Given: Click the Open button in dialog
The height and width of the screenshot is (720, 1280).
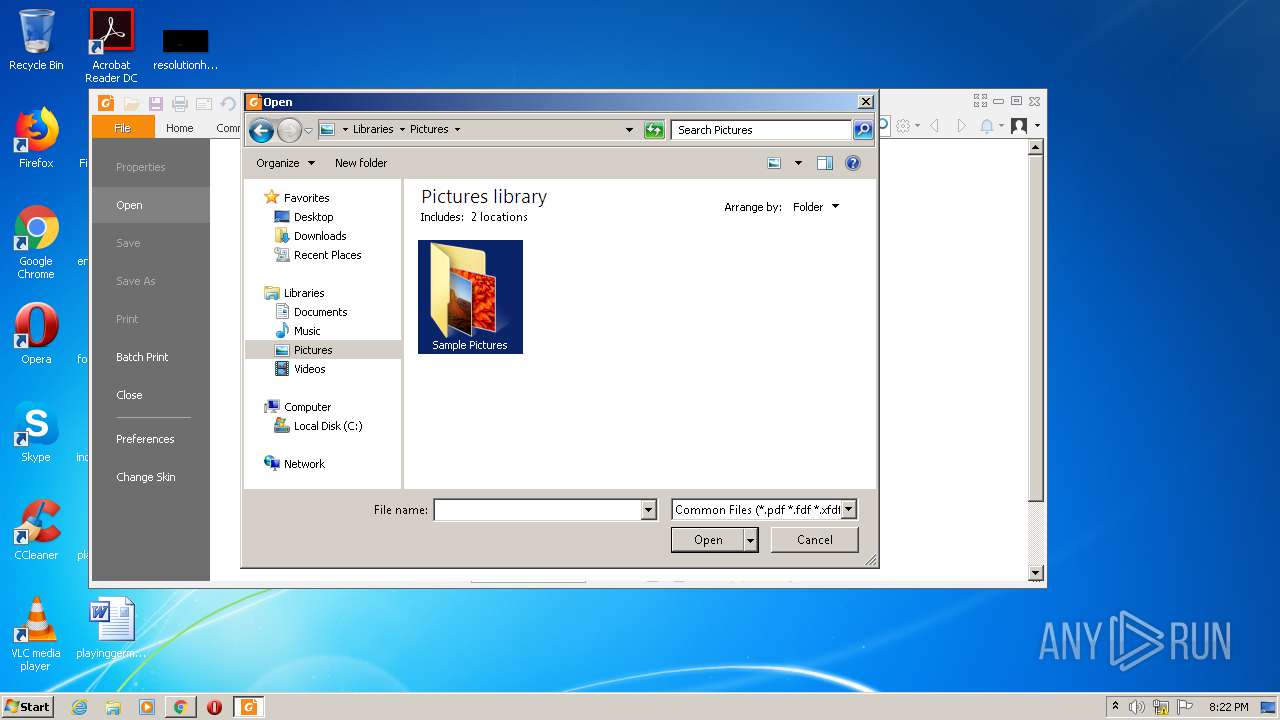Looking at the screenshot, I should (708, 540).
